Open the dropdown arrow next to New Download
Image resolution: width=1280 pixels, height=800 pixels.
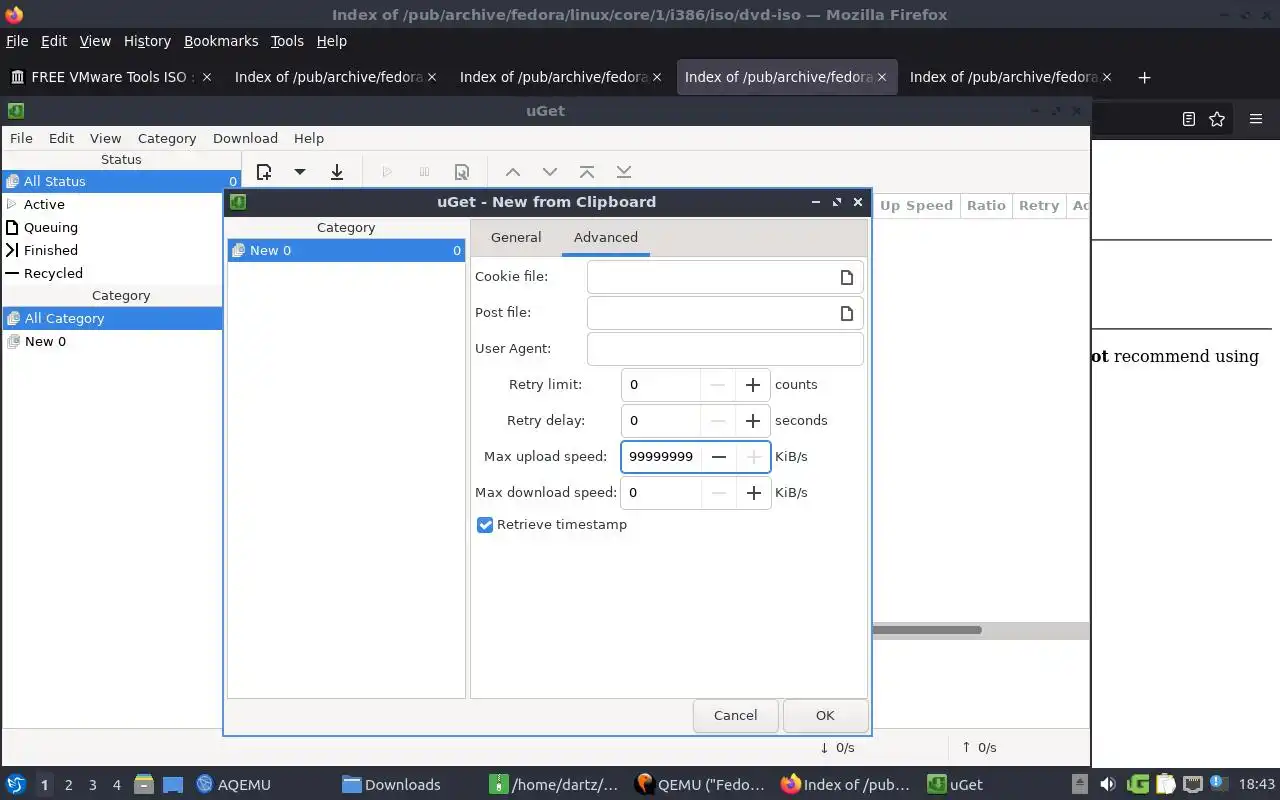tap(299, 172)
